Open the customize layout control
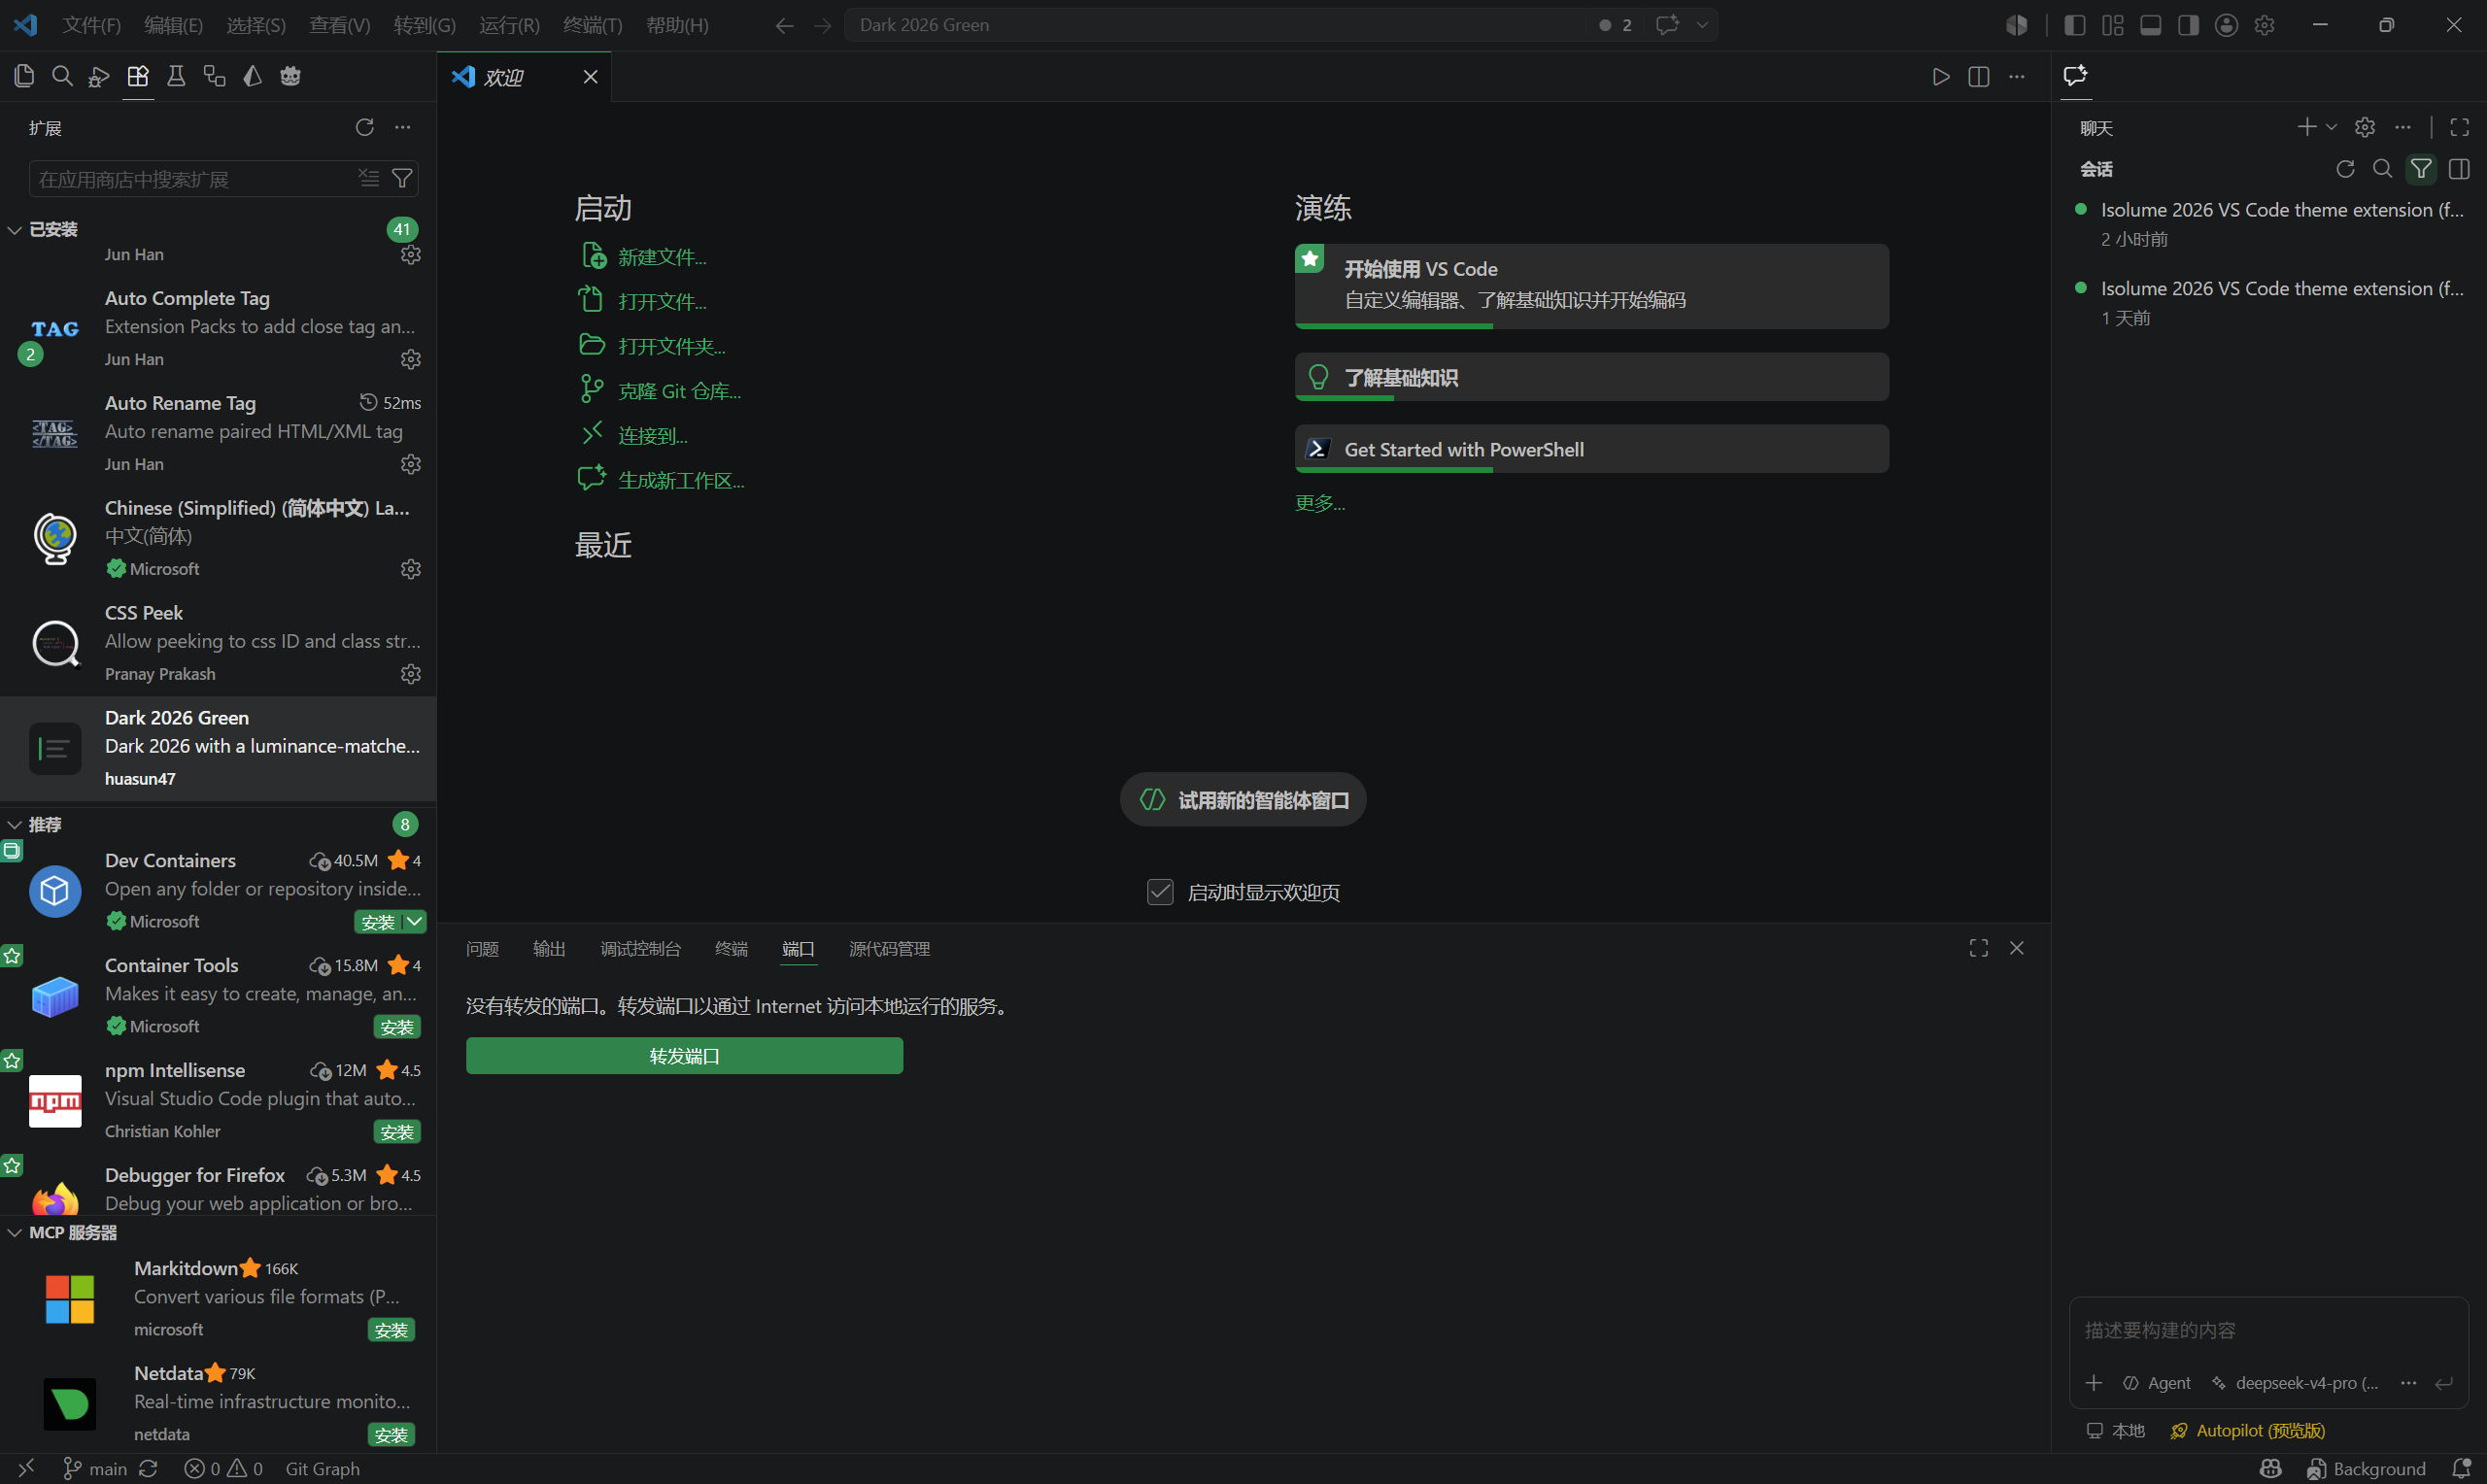 pos(2113,25)
